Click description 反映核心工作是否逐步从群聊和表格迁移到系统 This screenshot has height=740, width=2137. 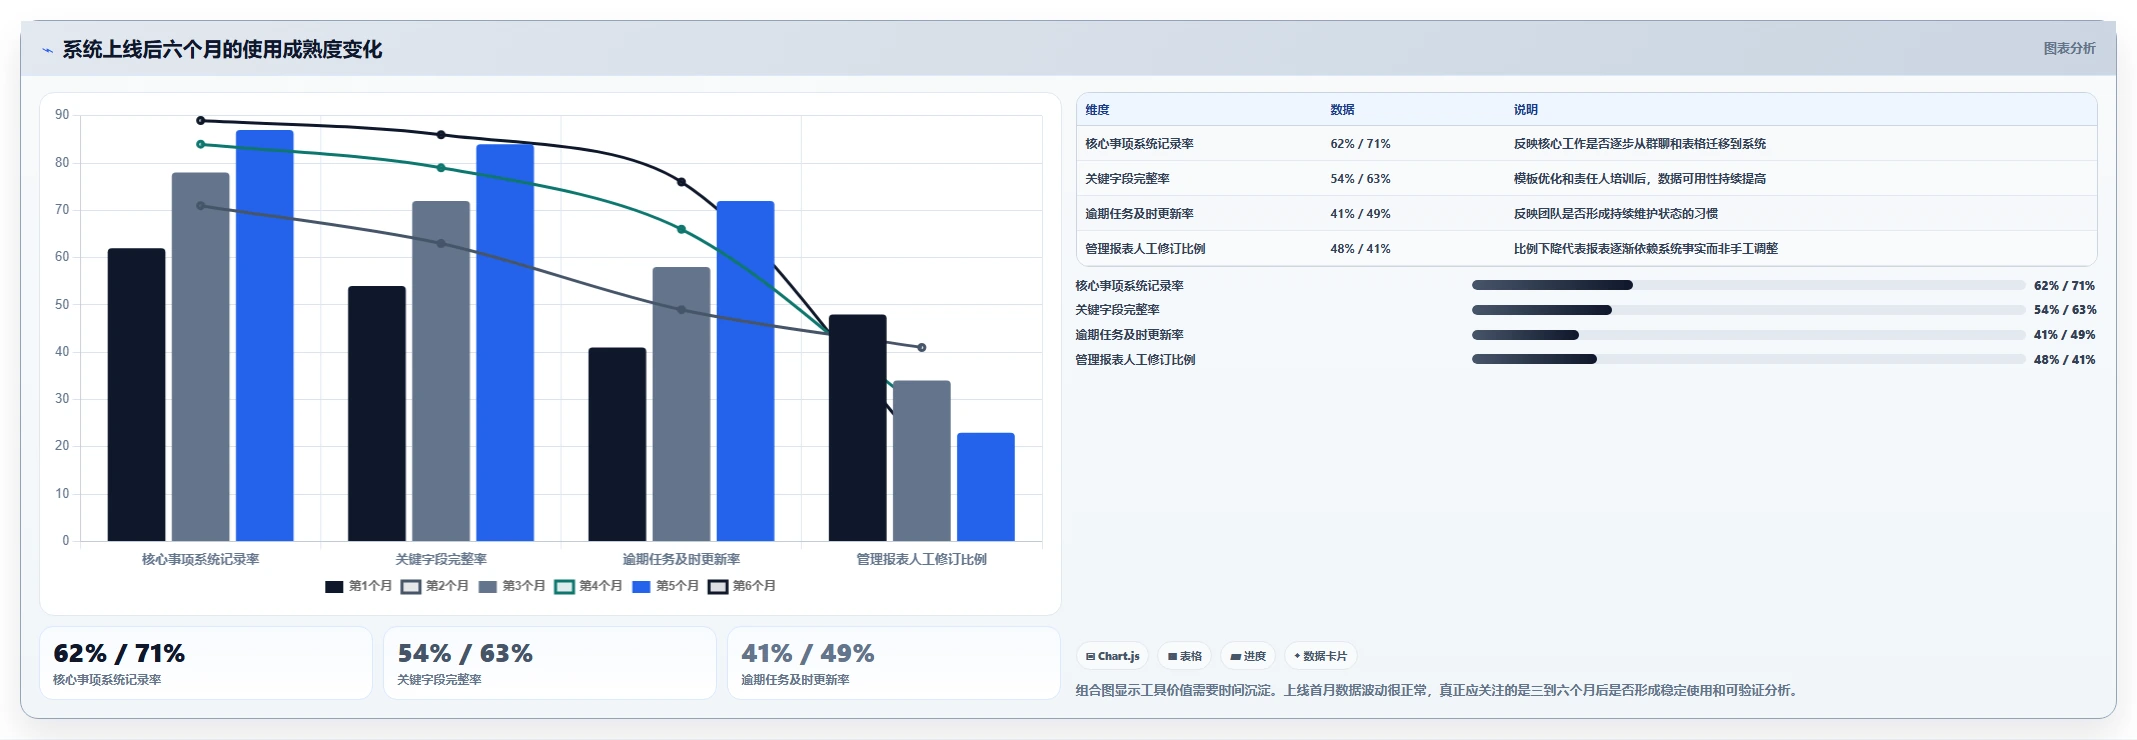(x=1639, y=144)
